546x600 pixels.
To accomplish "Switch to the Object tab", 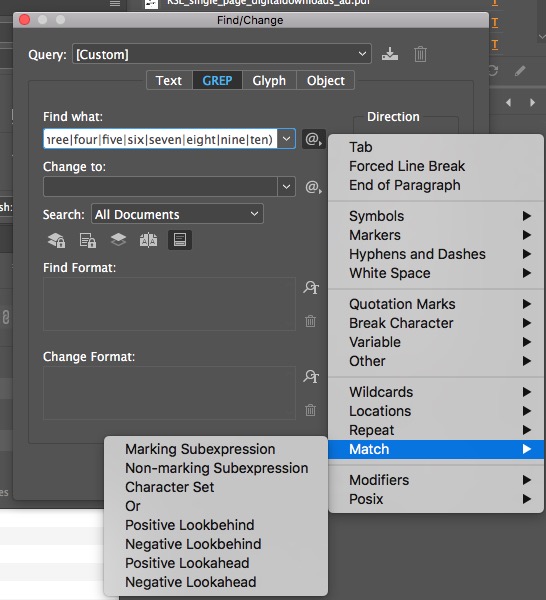I will (x=326, y=80).
